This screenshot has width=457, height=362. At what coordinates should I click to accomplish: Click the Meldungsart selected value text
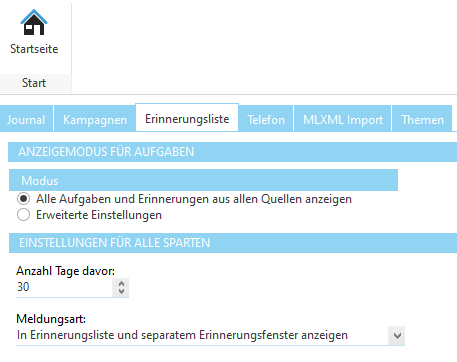(182, 335)
